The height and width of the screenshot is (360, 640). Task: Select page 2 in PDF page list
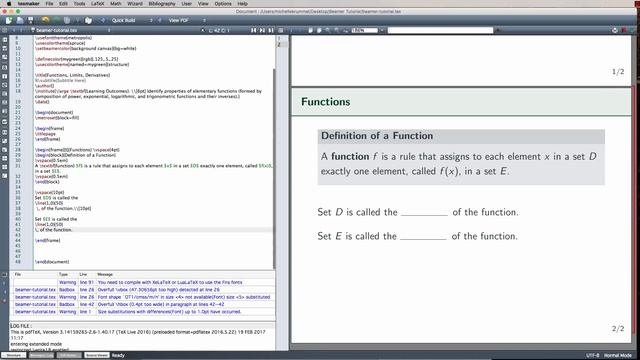point(279,44)
